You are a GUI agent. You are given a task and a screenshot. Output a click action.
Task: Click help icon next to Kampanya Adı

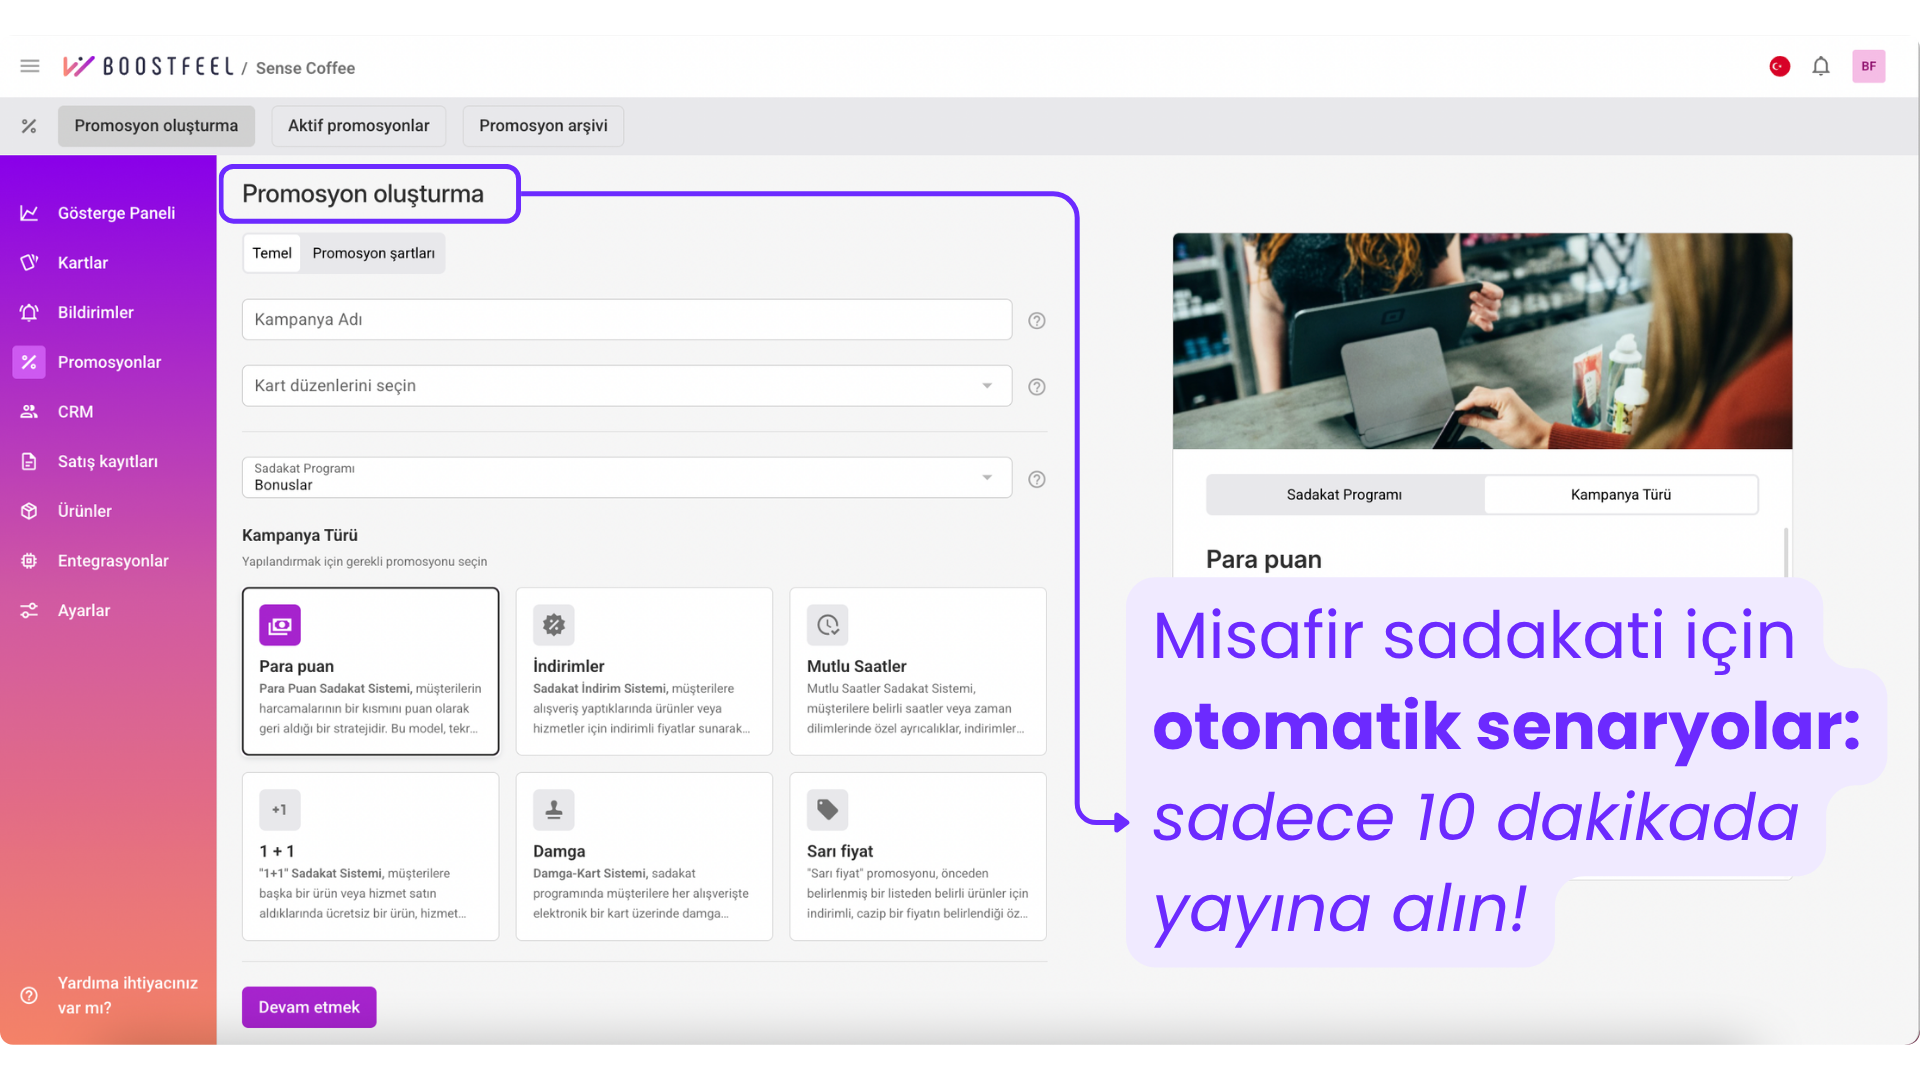click(1037, 320)
